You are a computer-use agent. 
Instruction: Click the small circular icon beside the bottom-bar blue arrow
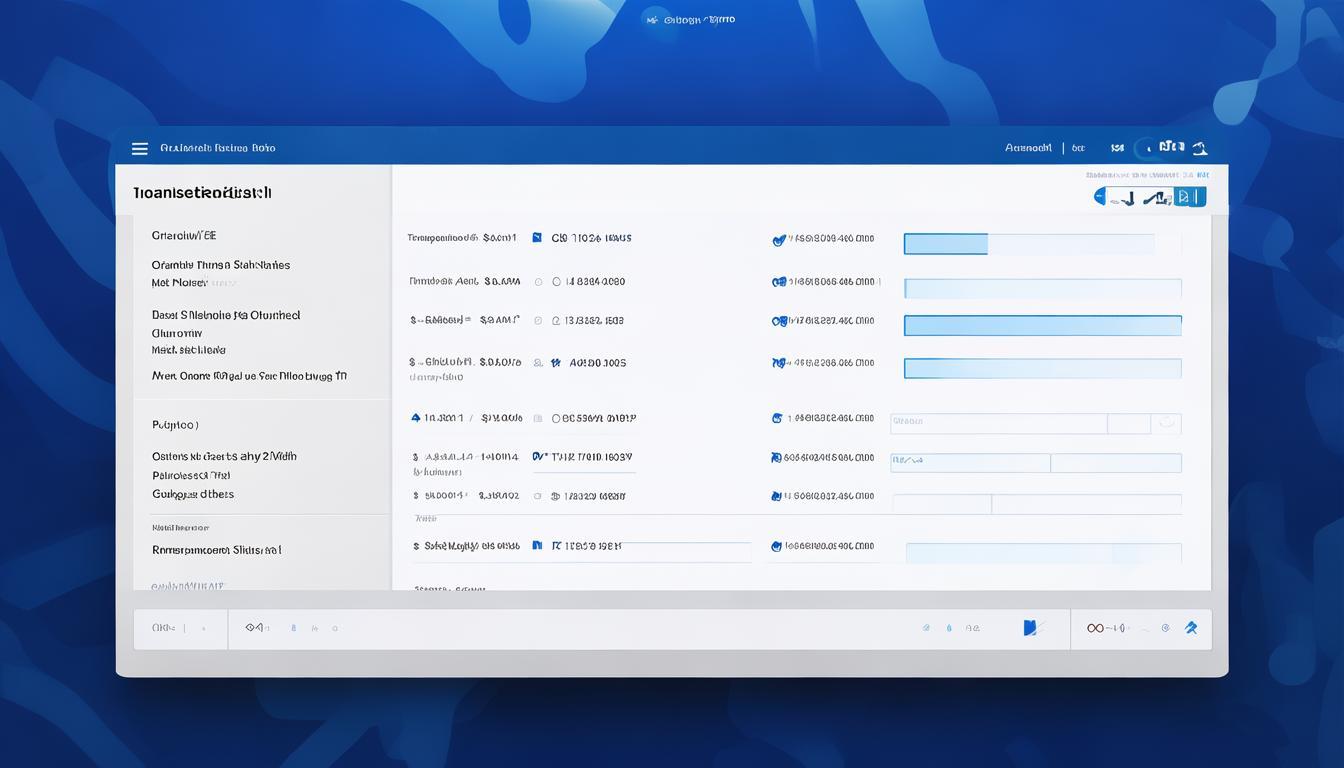[x=1165, y=628]
